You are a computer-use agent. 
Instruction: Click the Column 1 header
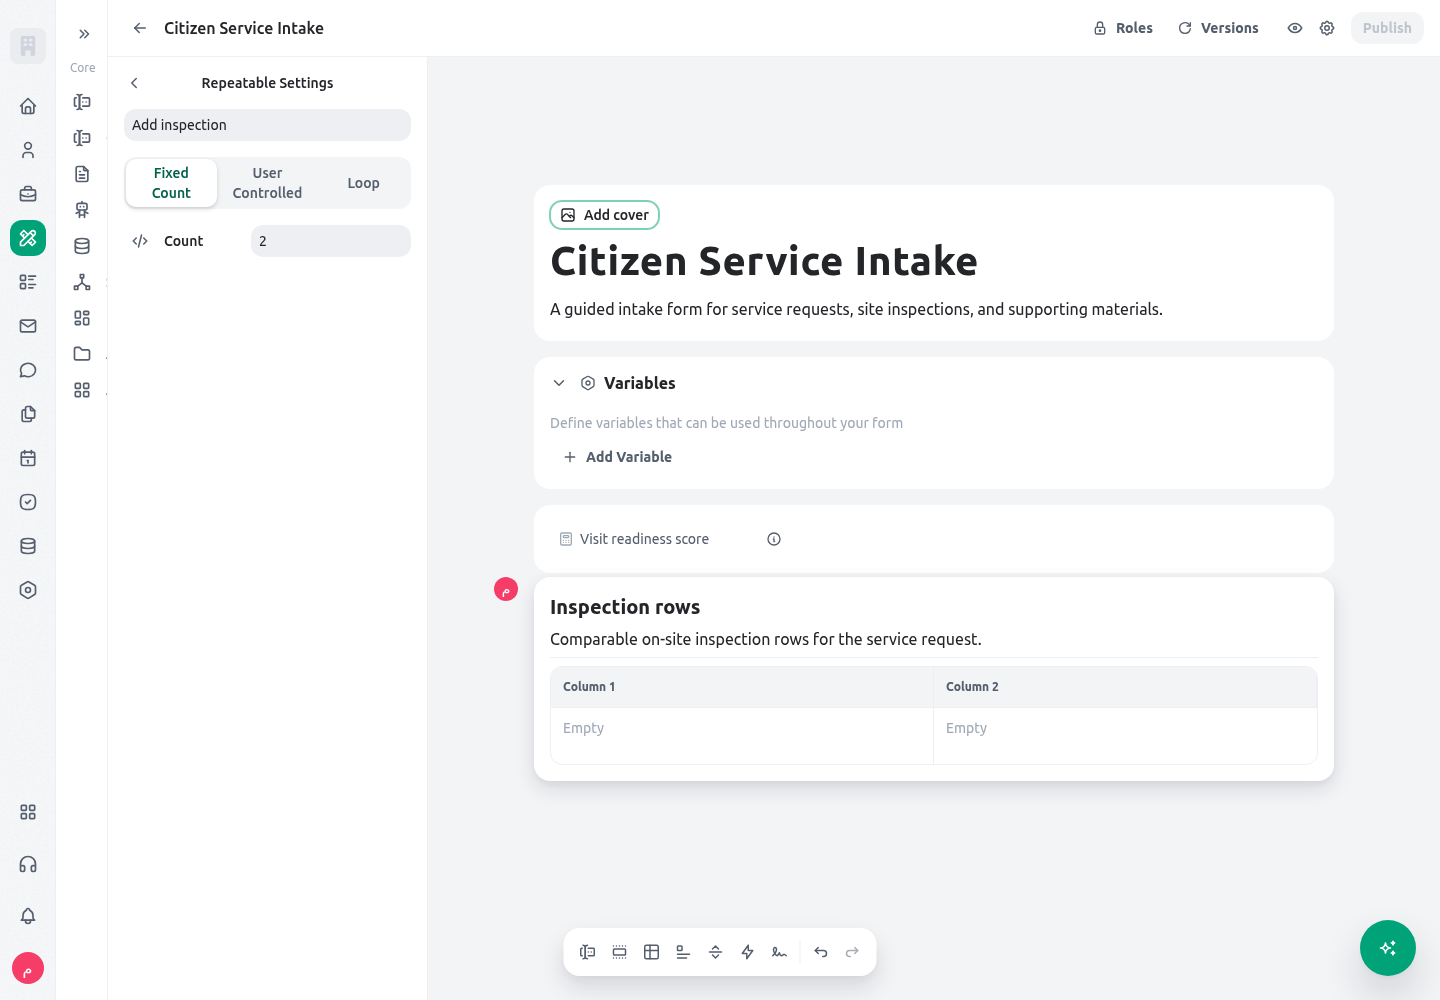pyautogui.click(x=742, y=687)
